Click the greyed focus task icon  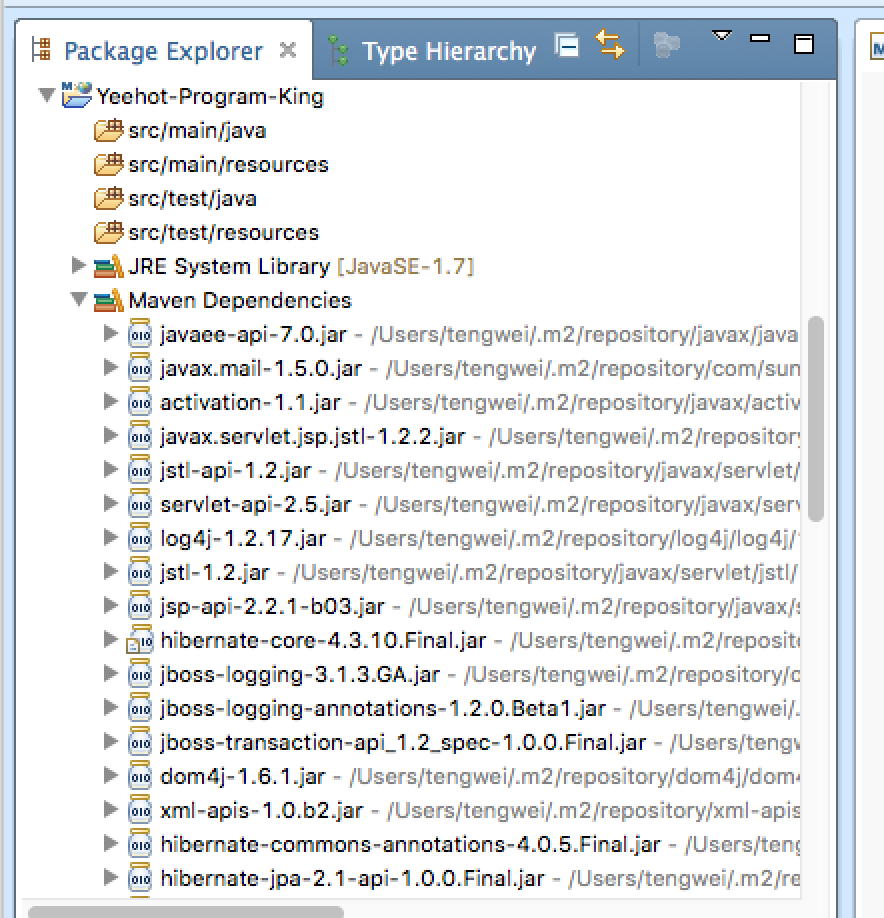click(x=666, y=45)
